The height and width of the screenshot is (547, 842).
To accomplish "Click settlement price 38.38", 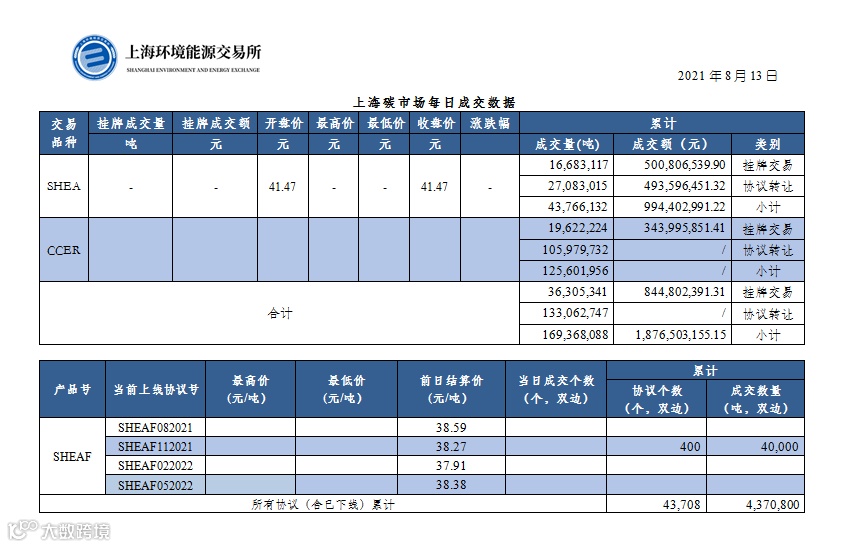I will tap(451, 485).
